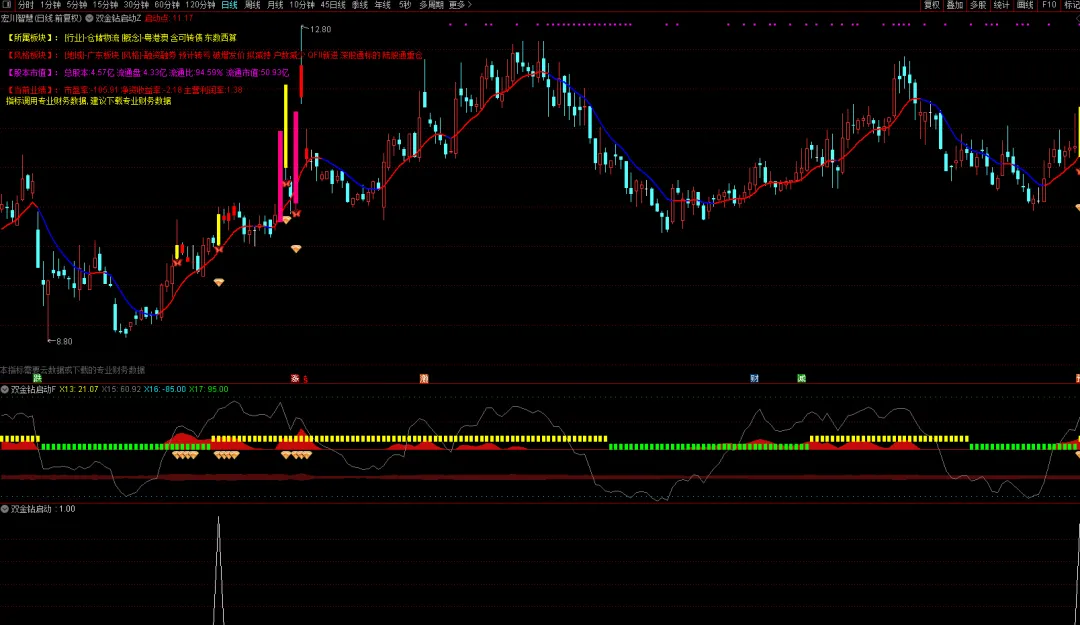Image resolution: width=1080 pixels, height=625 pixels.
Task: Select the 10分钟 period
Action: click(x=302, y=5)
